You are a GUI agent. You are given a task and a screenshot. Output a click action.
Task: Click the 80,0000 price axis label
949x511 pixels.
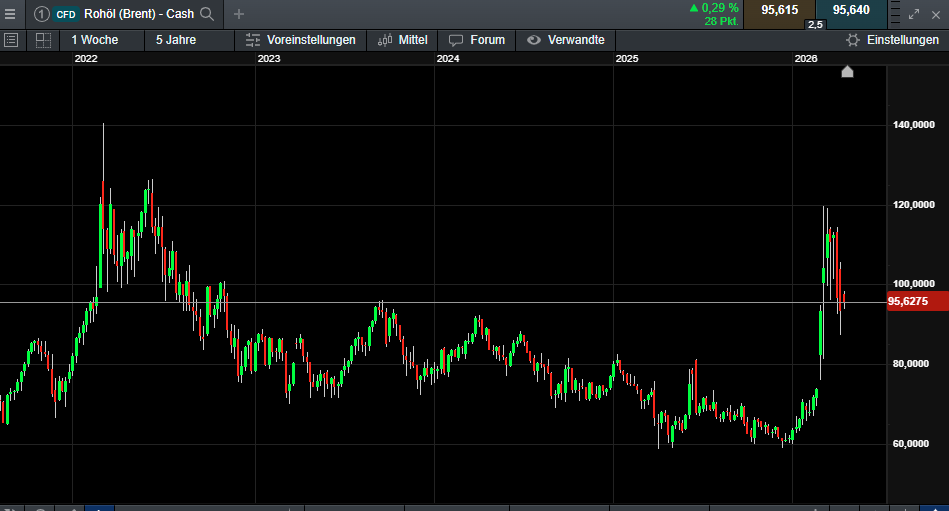911,364
